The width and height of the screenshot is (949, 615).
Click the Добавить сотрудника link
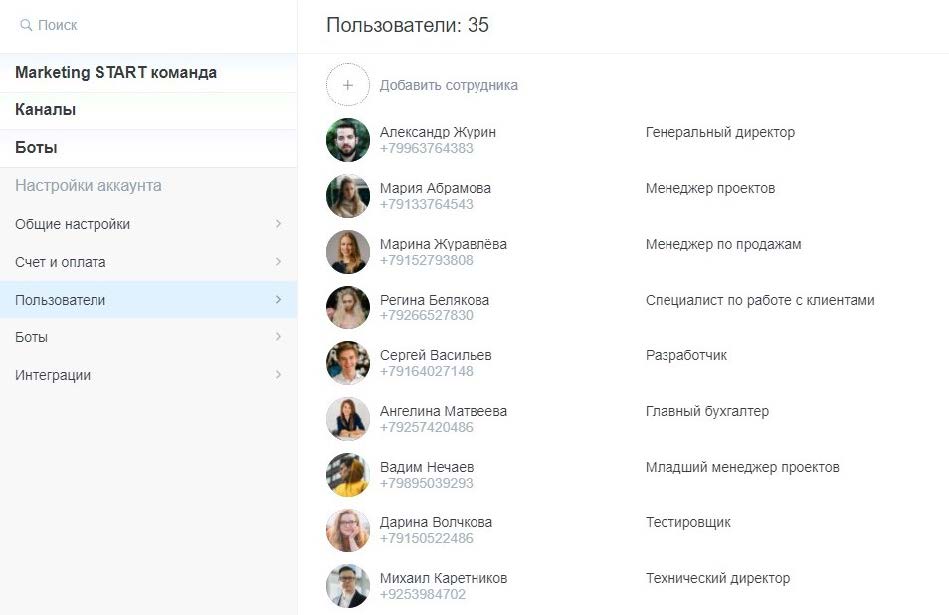(449, 85)
